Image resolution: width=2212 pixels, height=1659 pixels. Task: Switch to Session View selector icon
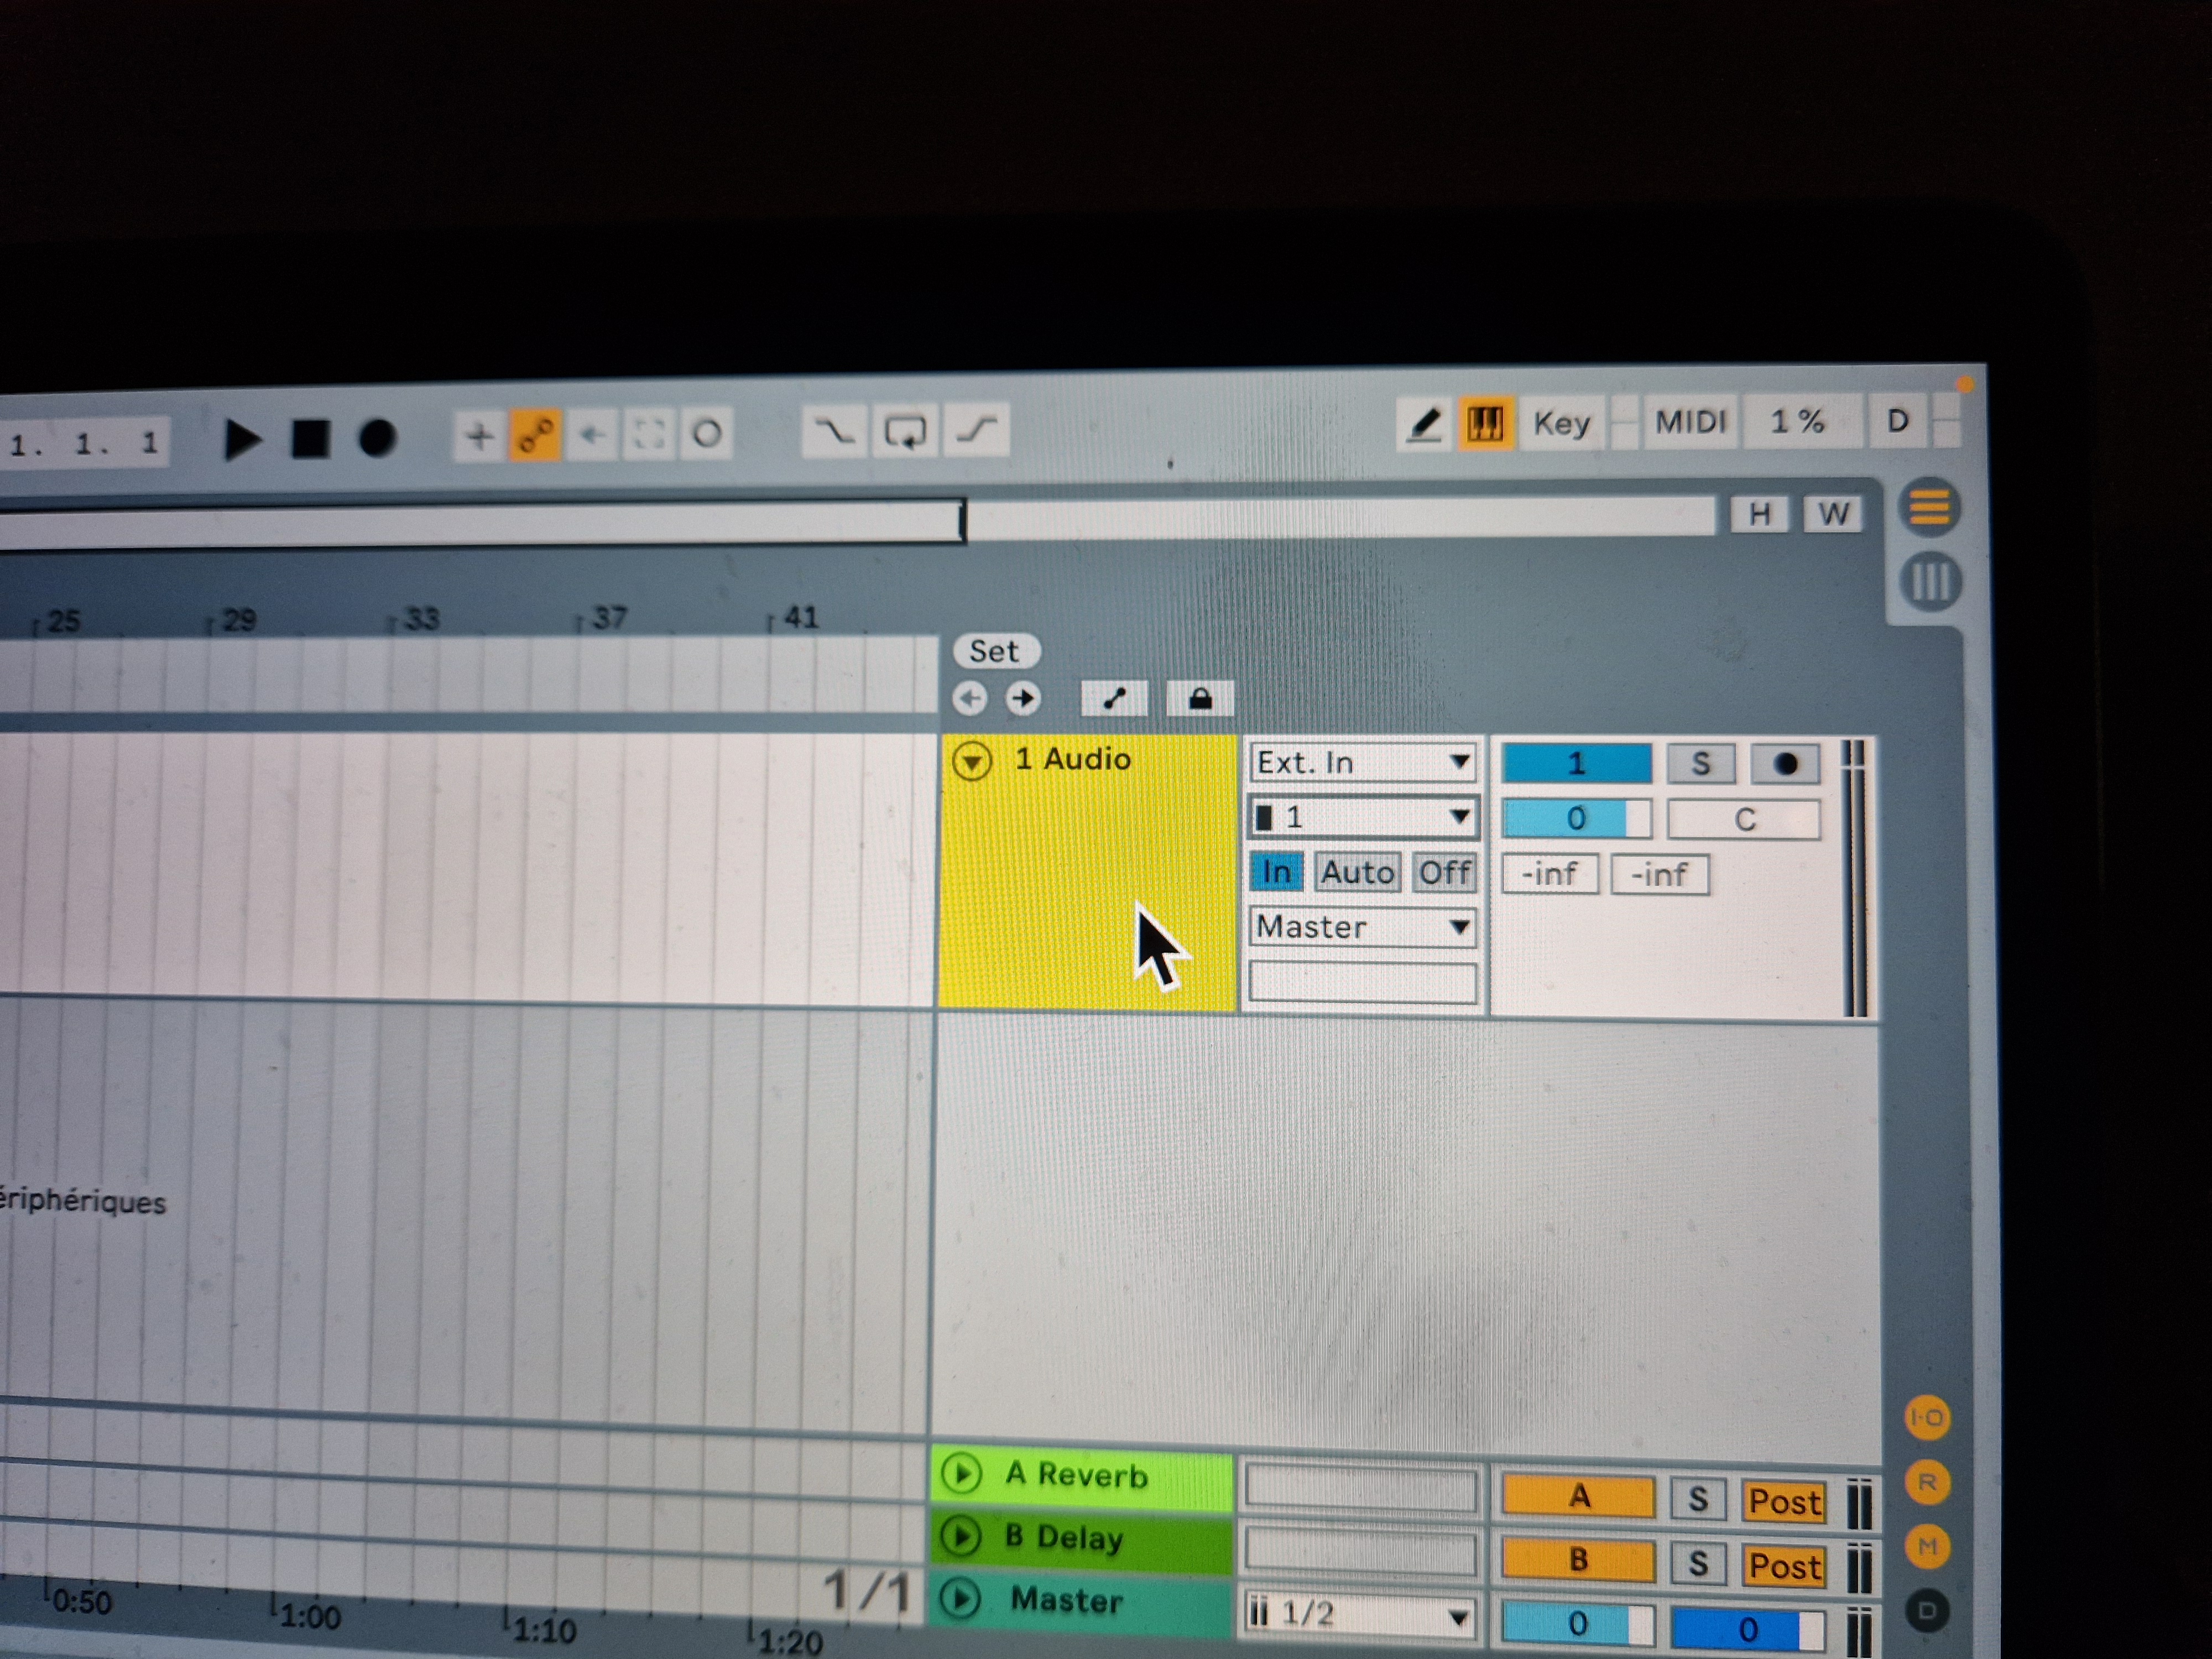coord(1930,581)
